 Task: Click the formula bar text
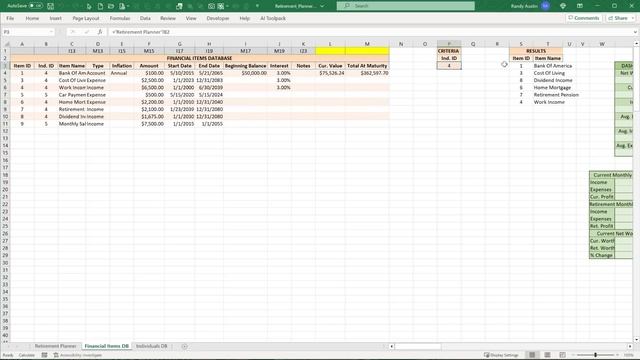coord(140,32)
